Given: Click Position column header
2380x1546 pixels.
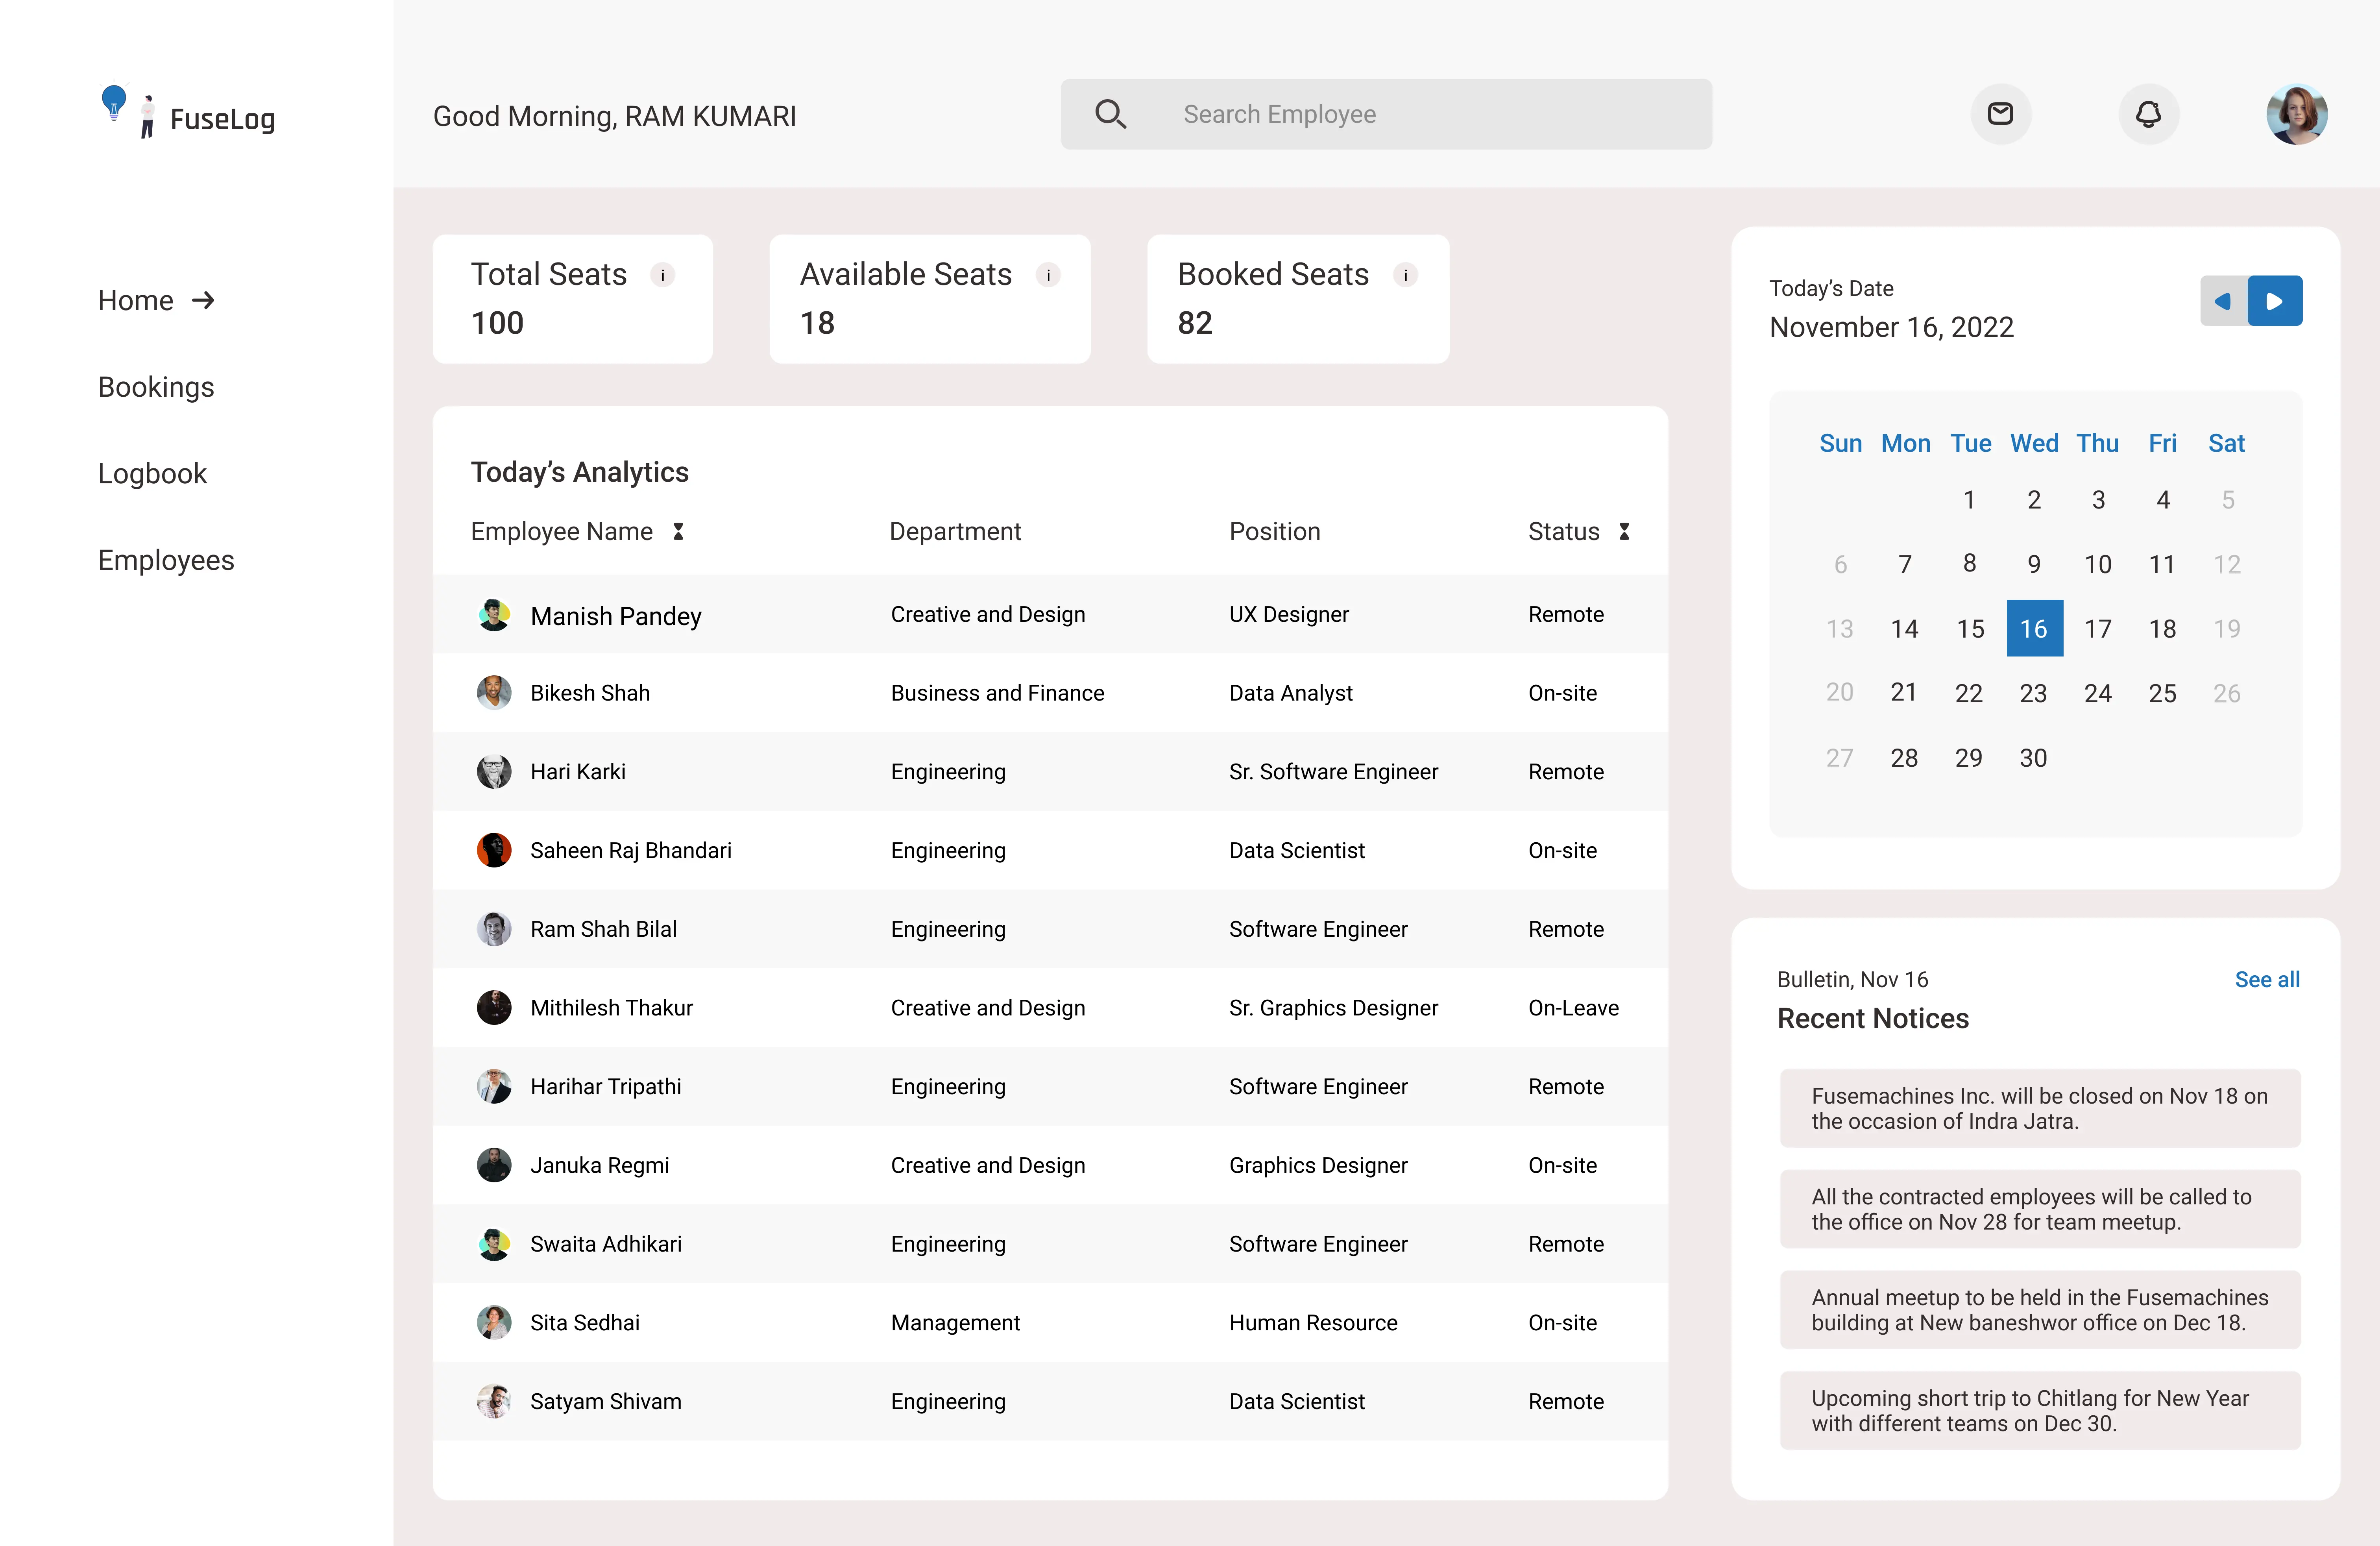Looking at the screenshot, I should [1275, 532].
